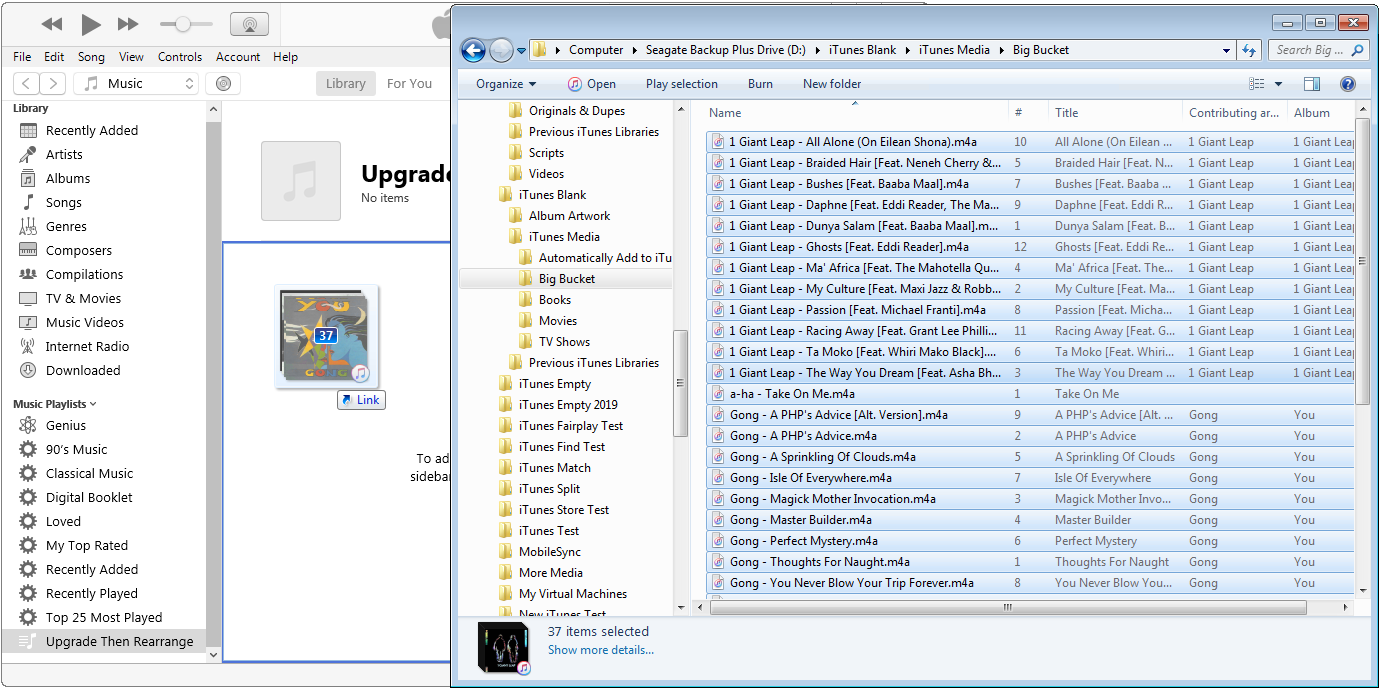1382x692 pixels.
Task: Toggle the preview pane button
Action: [1312, 84]
